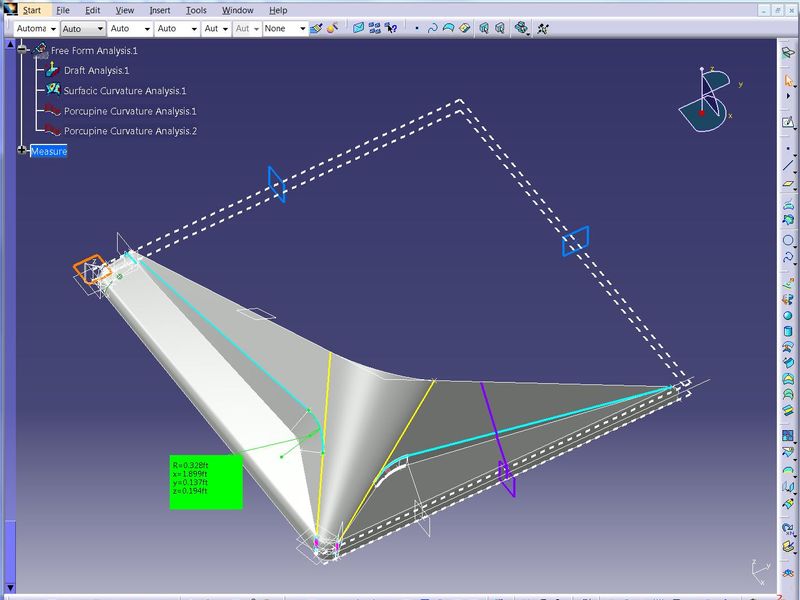Viewport: 800px width, 600px height.
Task: Click the purple plane marker on the model
Action: [507, 479]
